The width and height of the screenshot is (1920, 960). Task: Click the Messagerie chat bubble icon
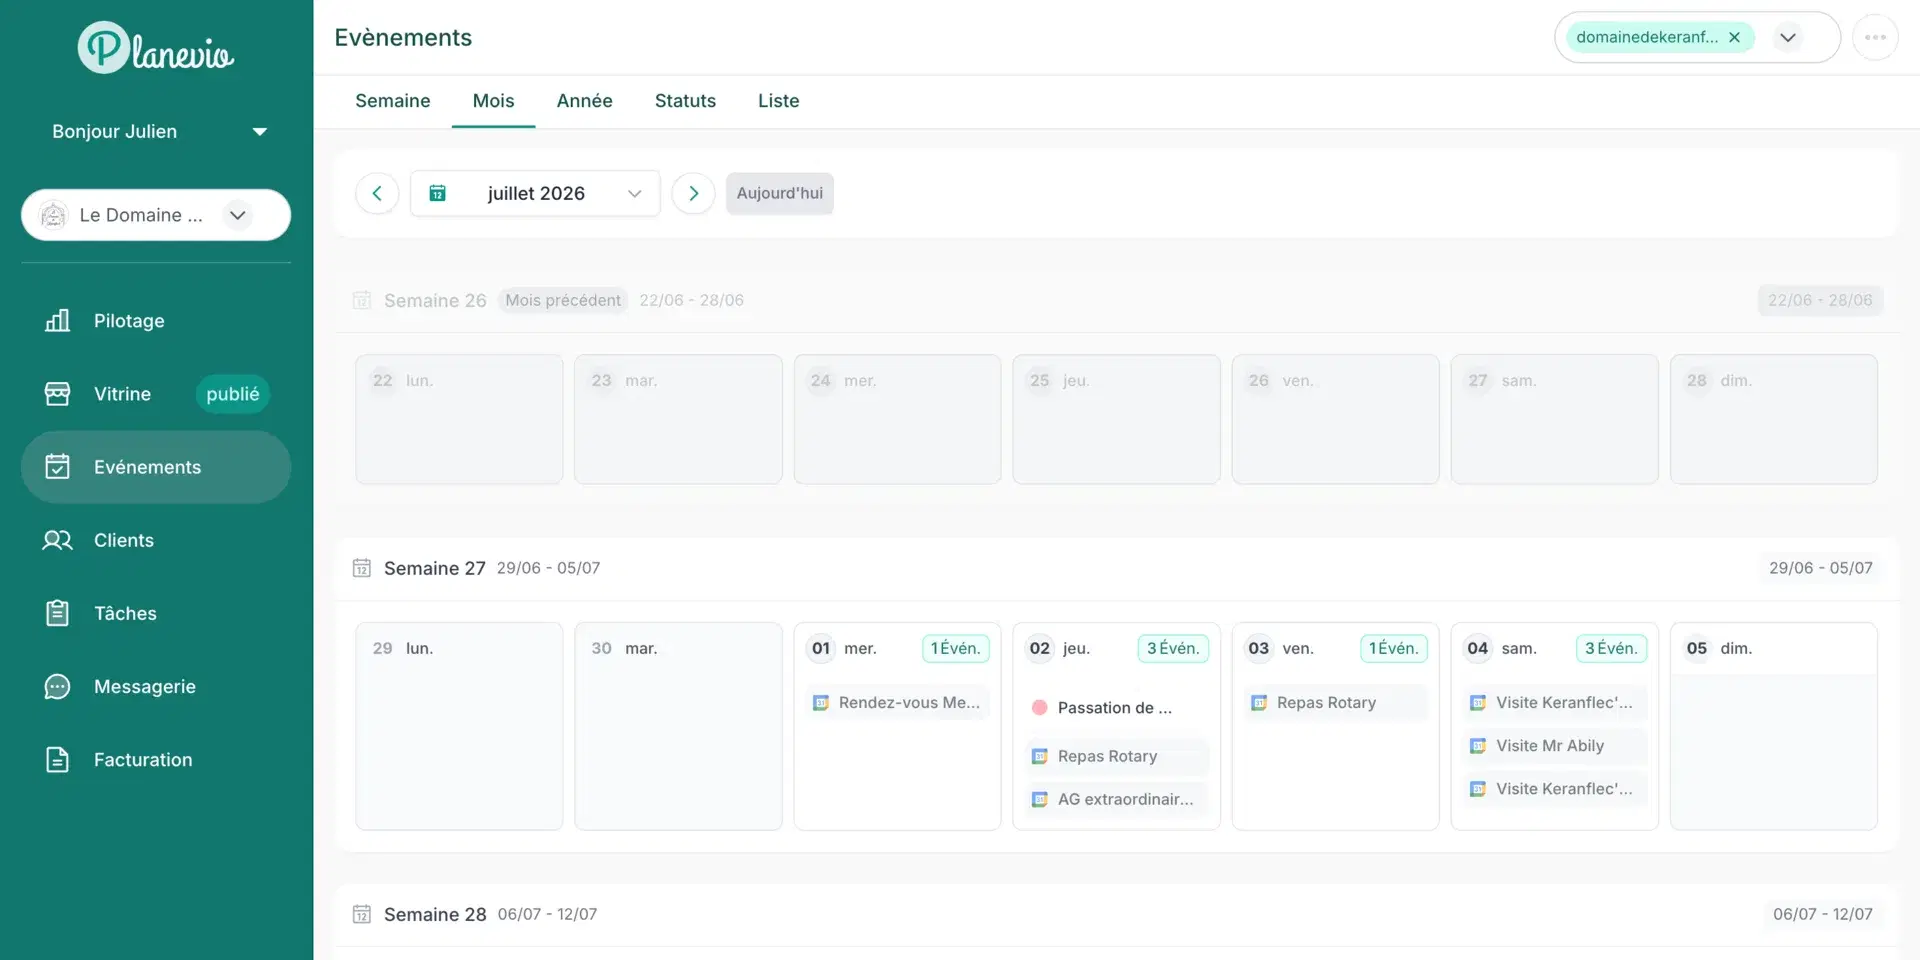point(57,687)
